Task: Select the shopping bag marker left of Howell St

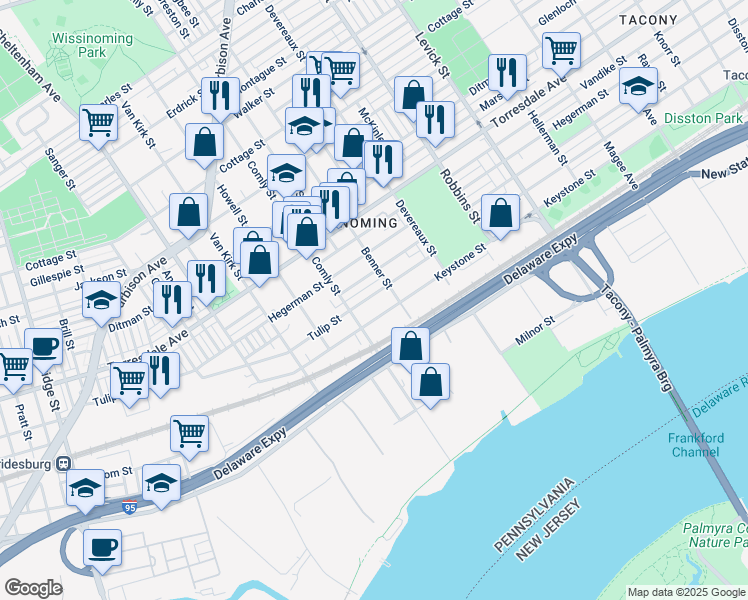Action: [188, 213]
